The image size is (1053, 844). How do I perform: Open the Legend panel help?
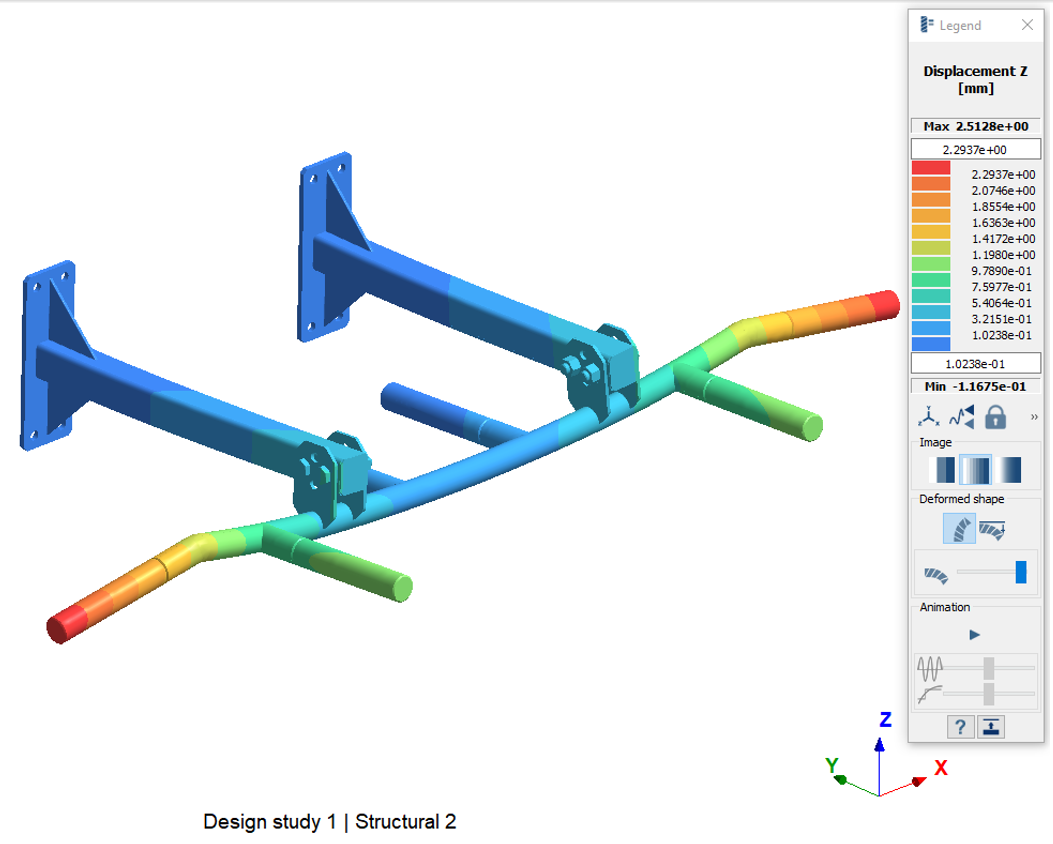(x=960, y=727)
